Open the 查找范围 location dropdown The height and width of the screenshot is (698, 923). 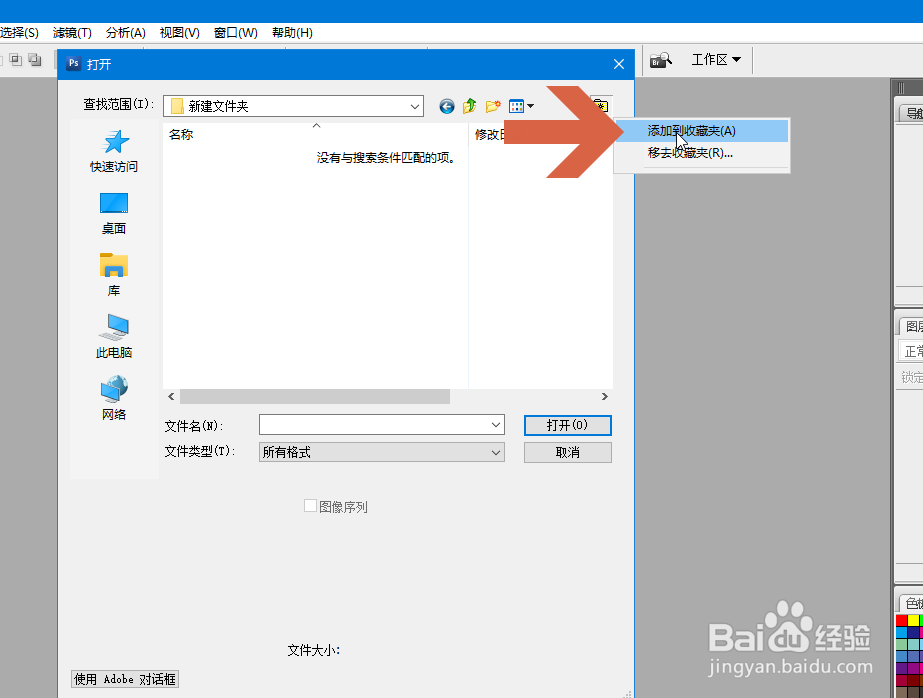(x=414, y=106)
